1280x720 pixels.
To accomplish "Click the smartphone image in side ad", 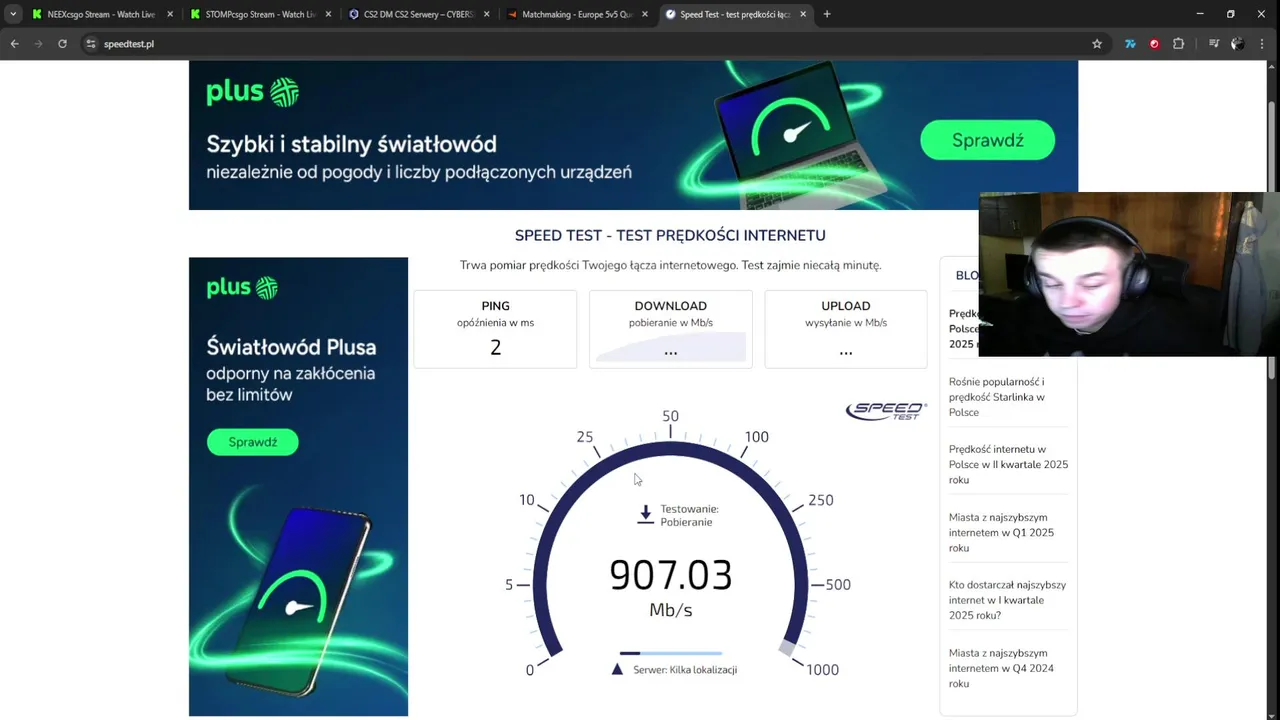I will 298,600.
